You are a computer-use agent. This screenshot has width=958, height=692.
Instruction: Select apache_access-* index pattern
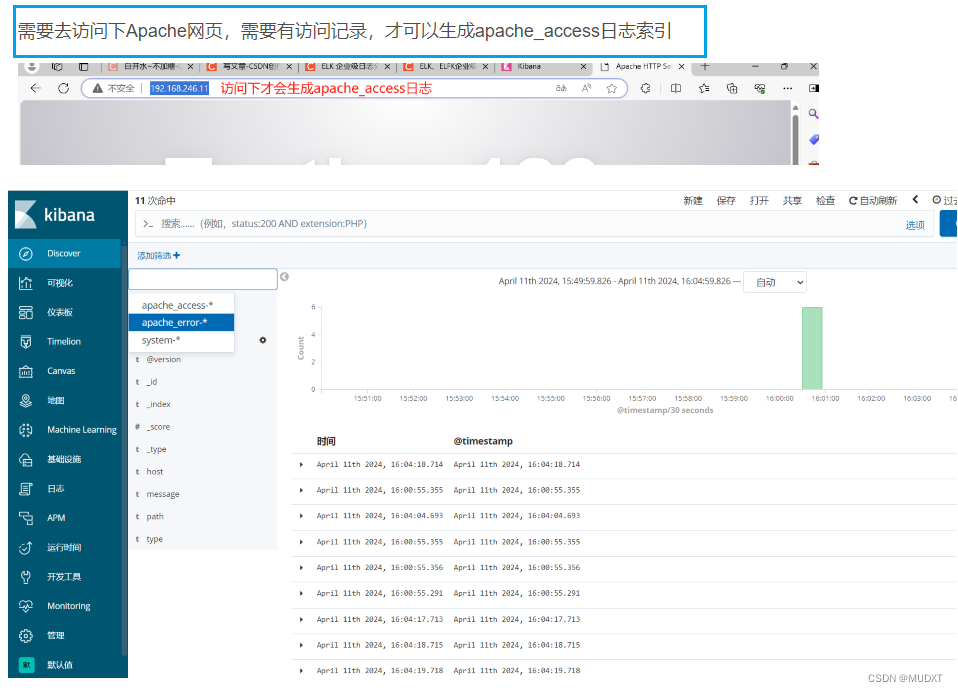pos(181,305)
